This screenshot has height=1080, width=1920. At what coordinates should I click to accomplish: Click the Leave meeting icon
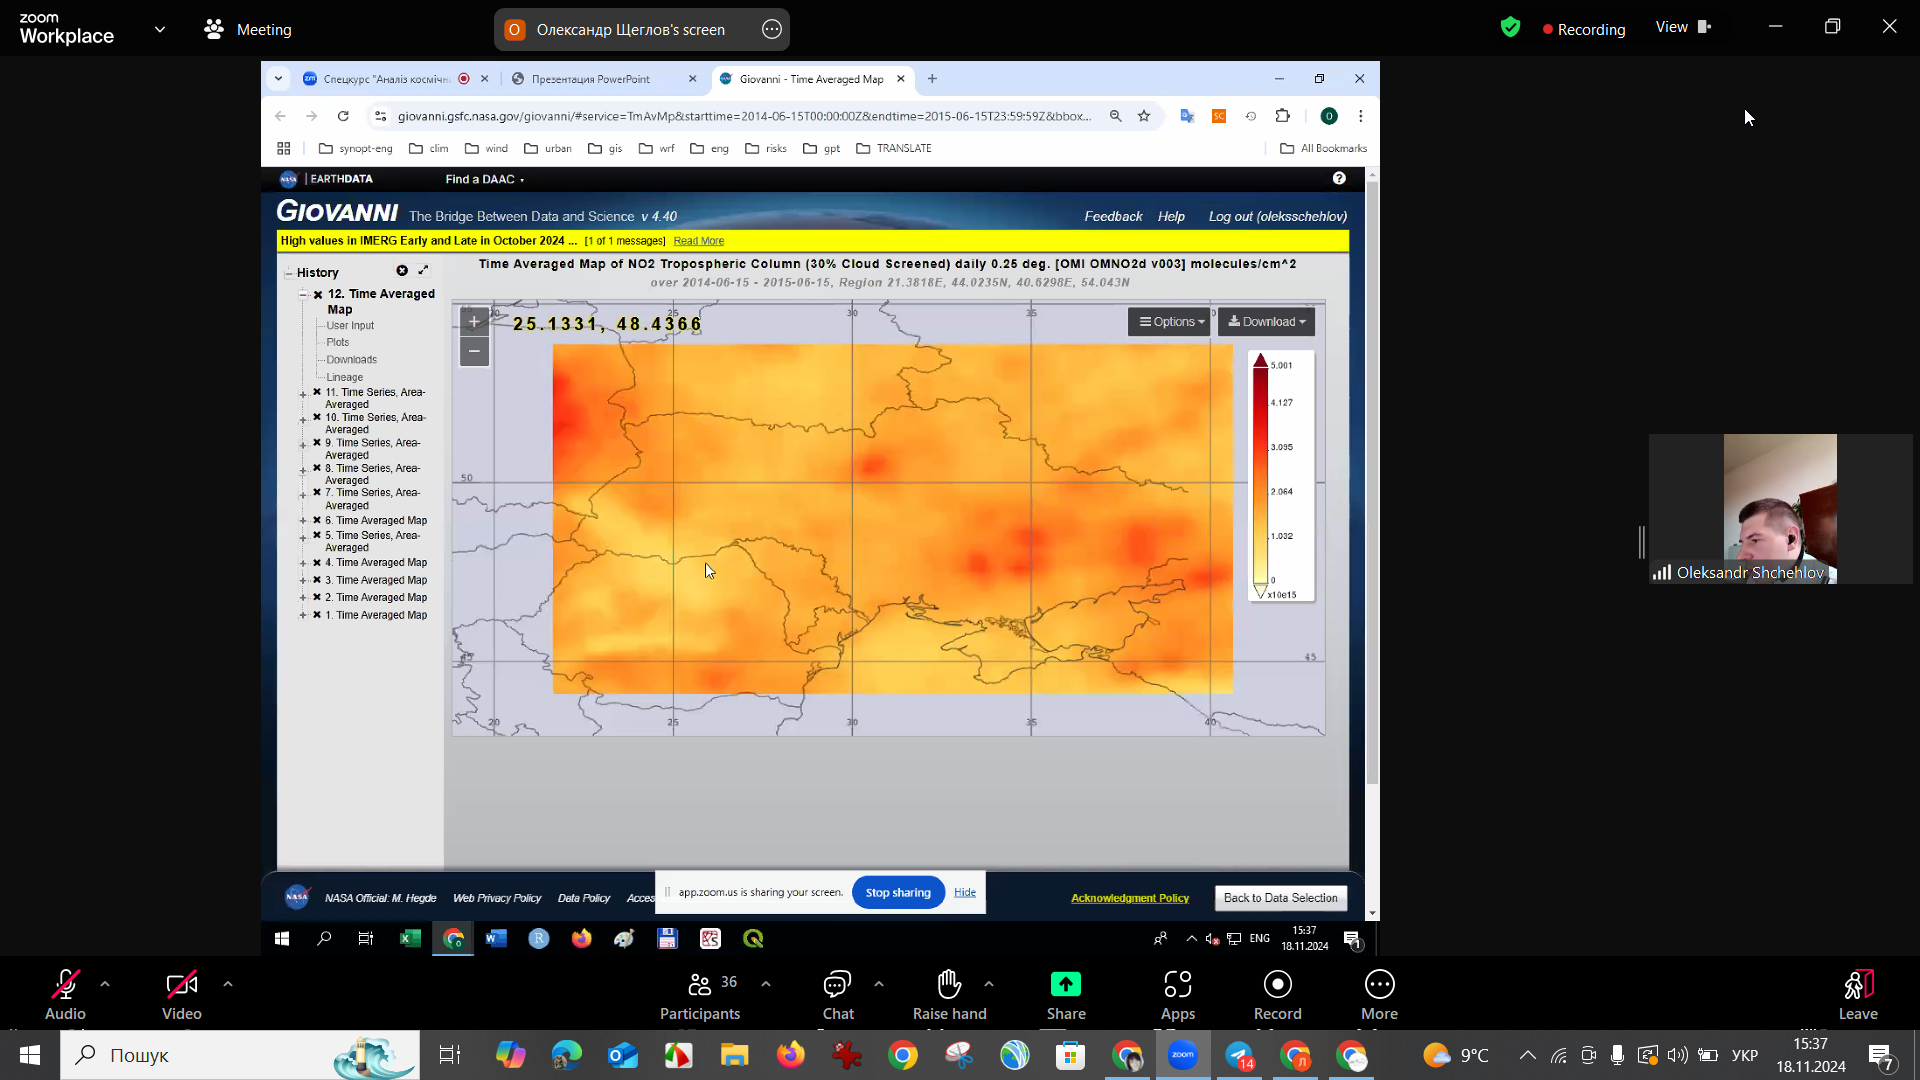pos(1858,985)
